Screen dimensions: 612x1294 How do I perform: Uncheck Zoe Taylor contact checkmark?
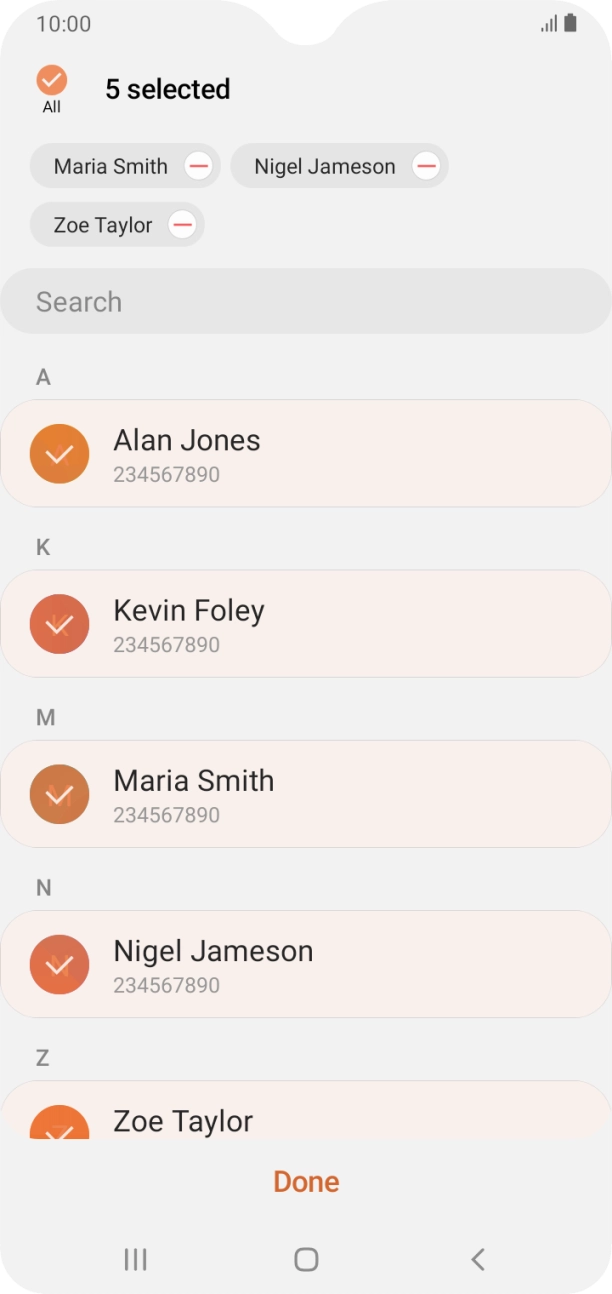coord(60,1125)
